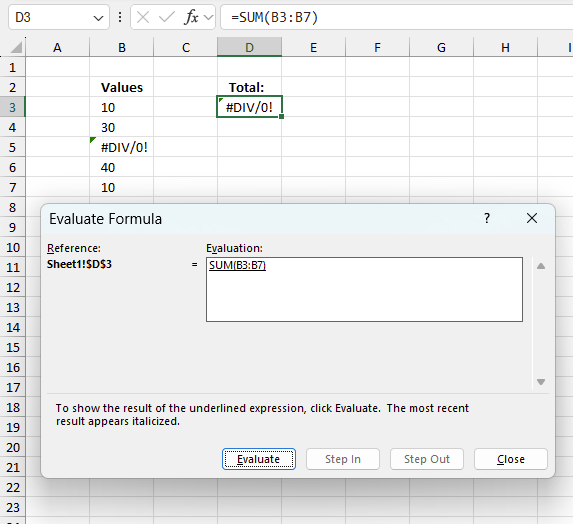Select column F header

pos(377,48)
